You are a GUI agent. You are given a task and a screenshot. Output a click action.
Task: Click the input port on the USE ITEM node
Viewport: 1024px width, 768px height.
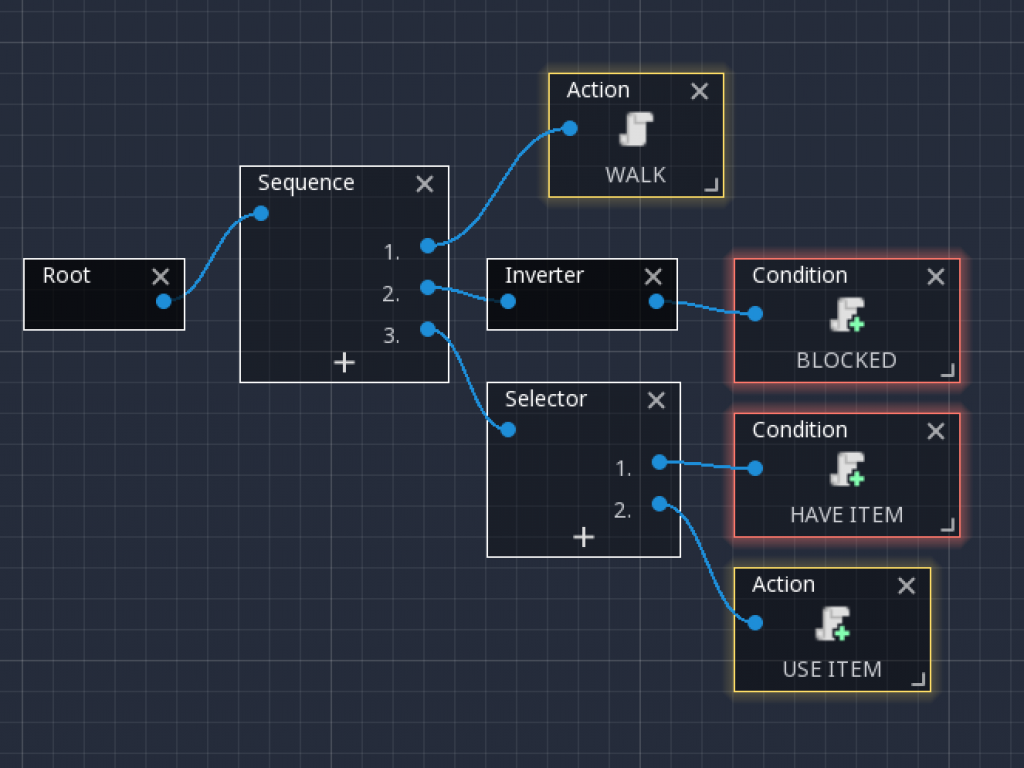pos(755,621)
